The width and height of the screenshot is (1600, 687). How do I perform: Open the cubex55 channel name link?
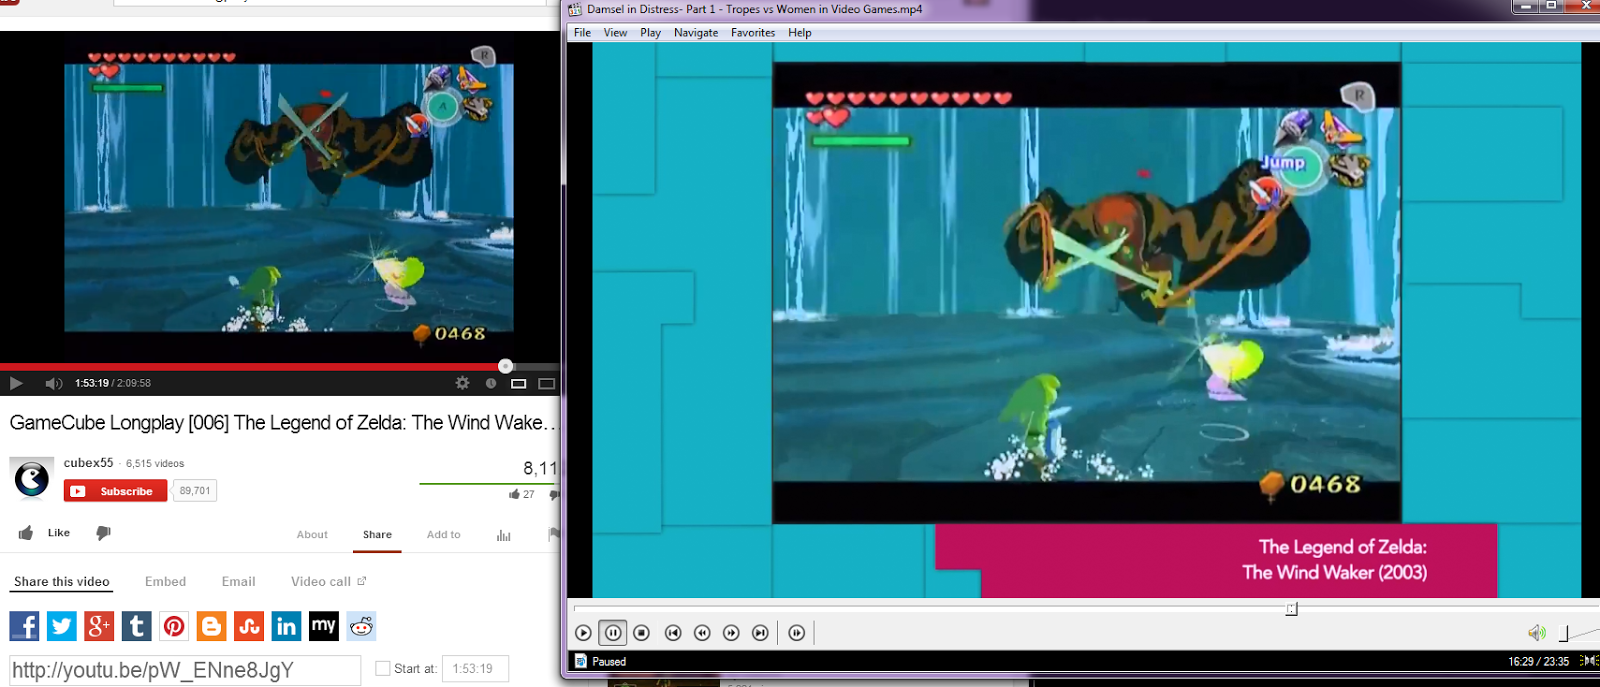[88, 463]
